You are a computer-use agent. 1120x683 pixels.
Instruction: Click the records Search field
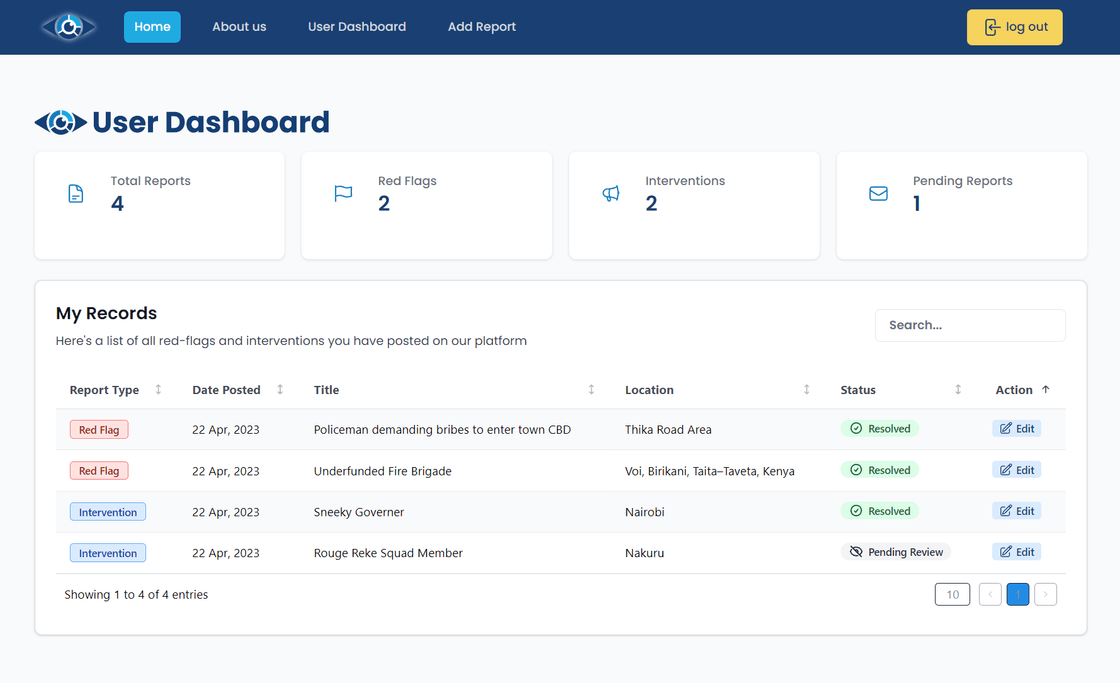pos(970,325)
